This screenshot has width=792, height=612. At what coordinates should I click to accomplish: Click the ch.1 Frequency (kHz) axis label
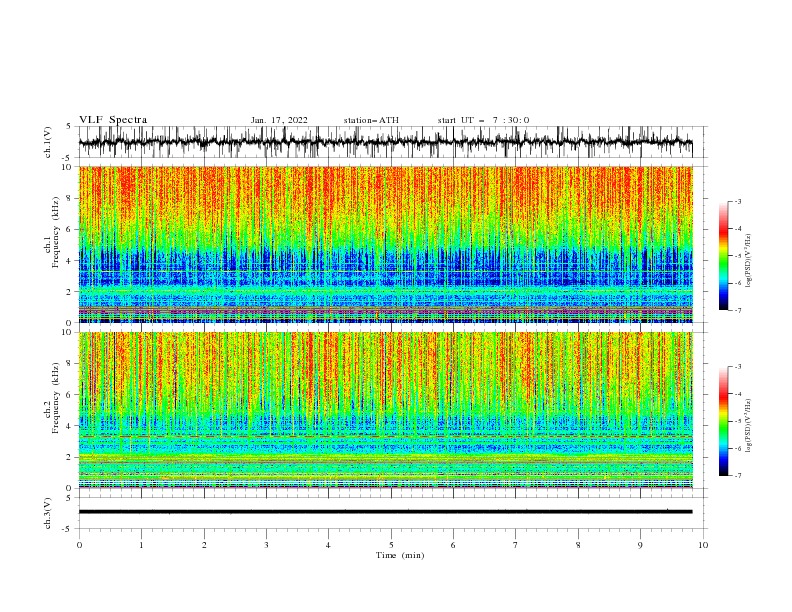point(52,232)
